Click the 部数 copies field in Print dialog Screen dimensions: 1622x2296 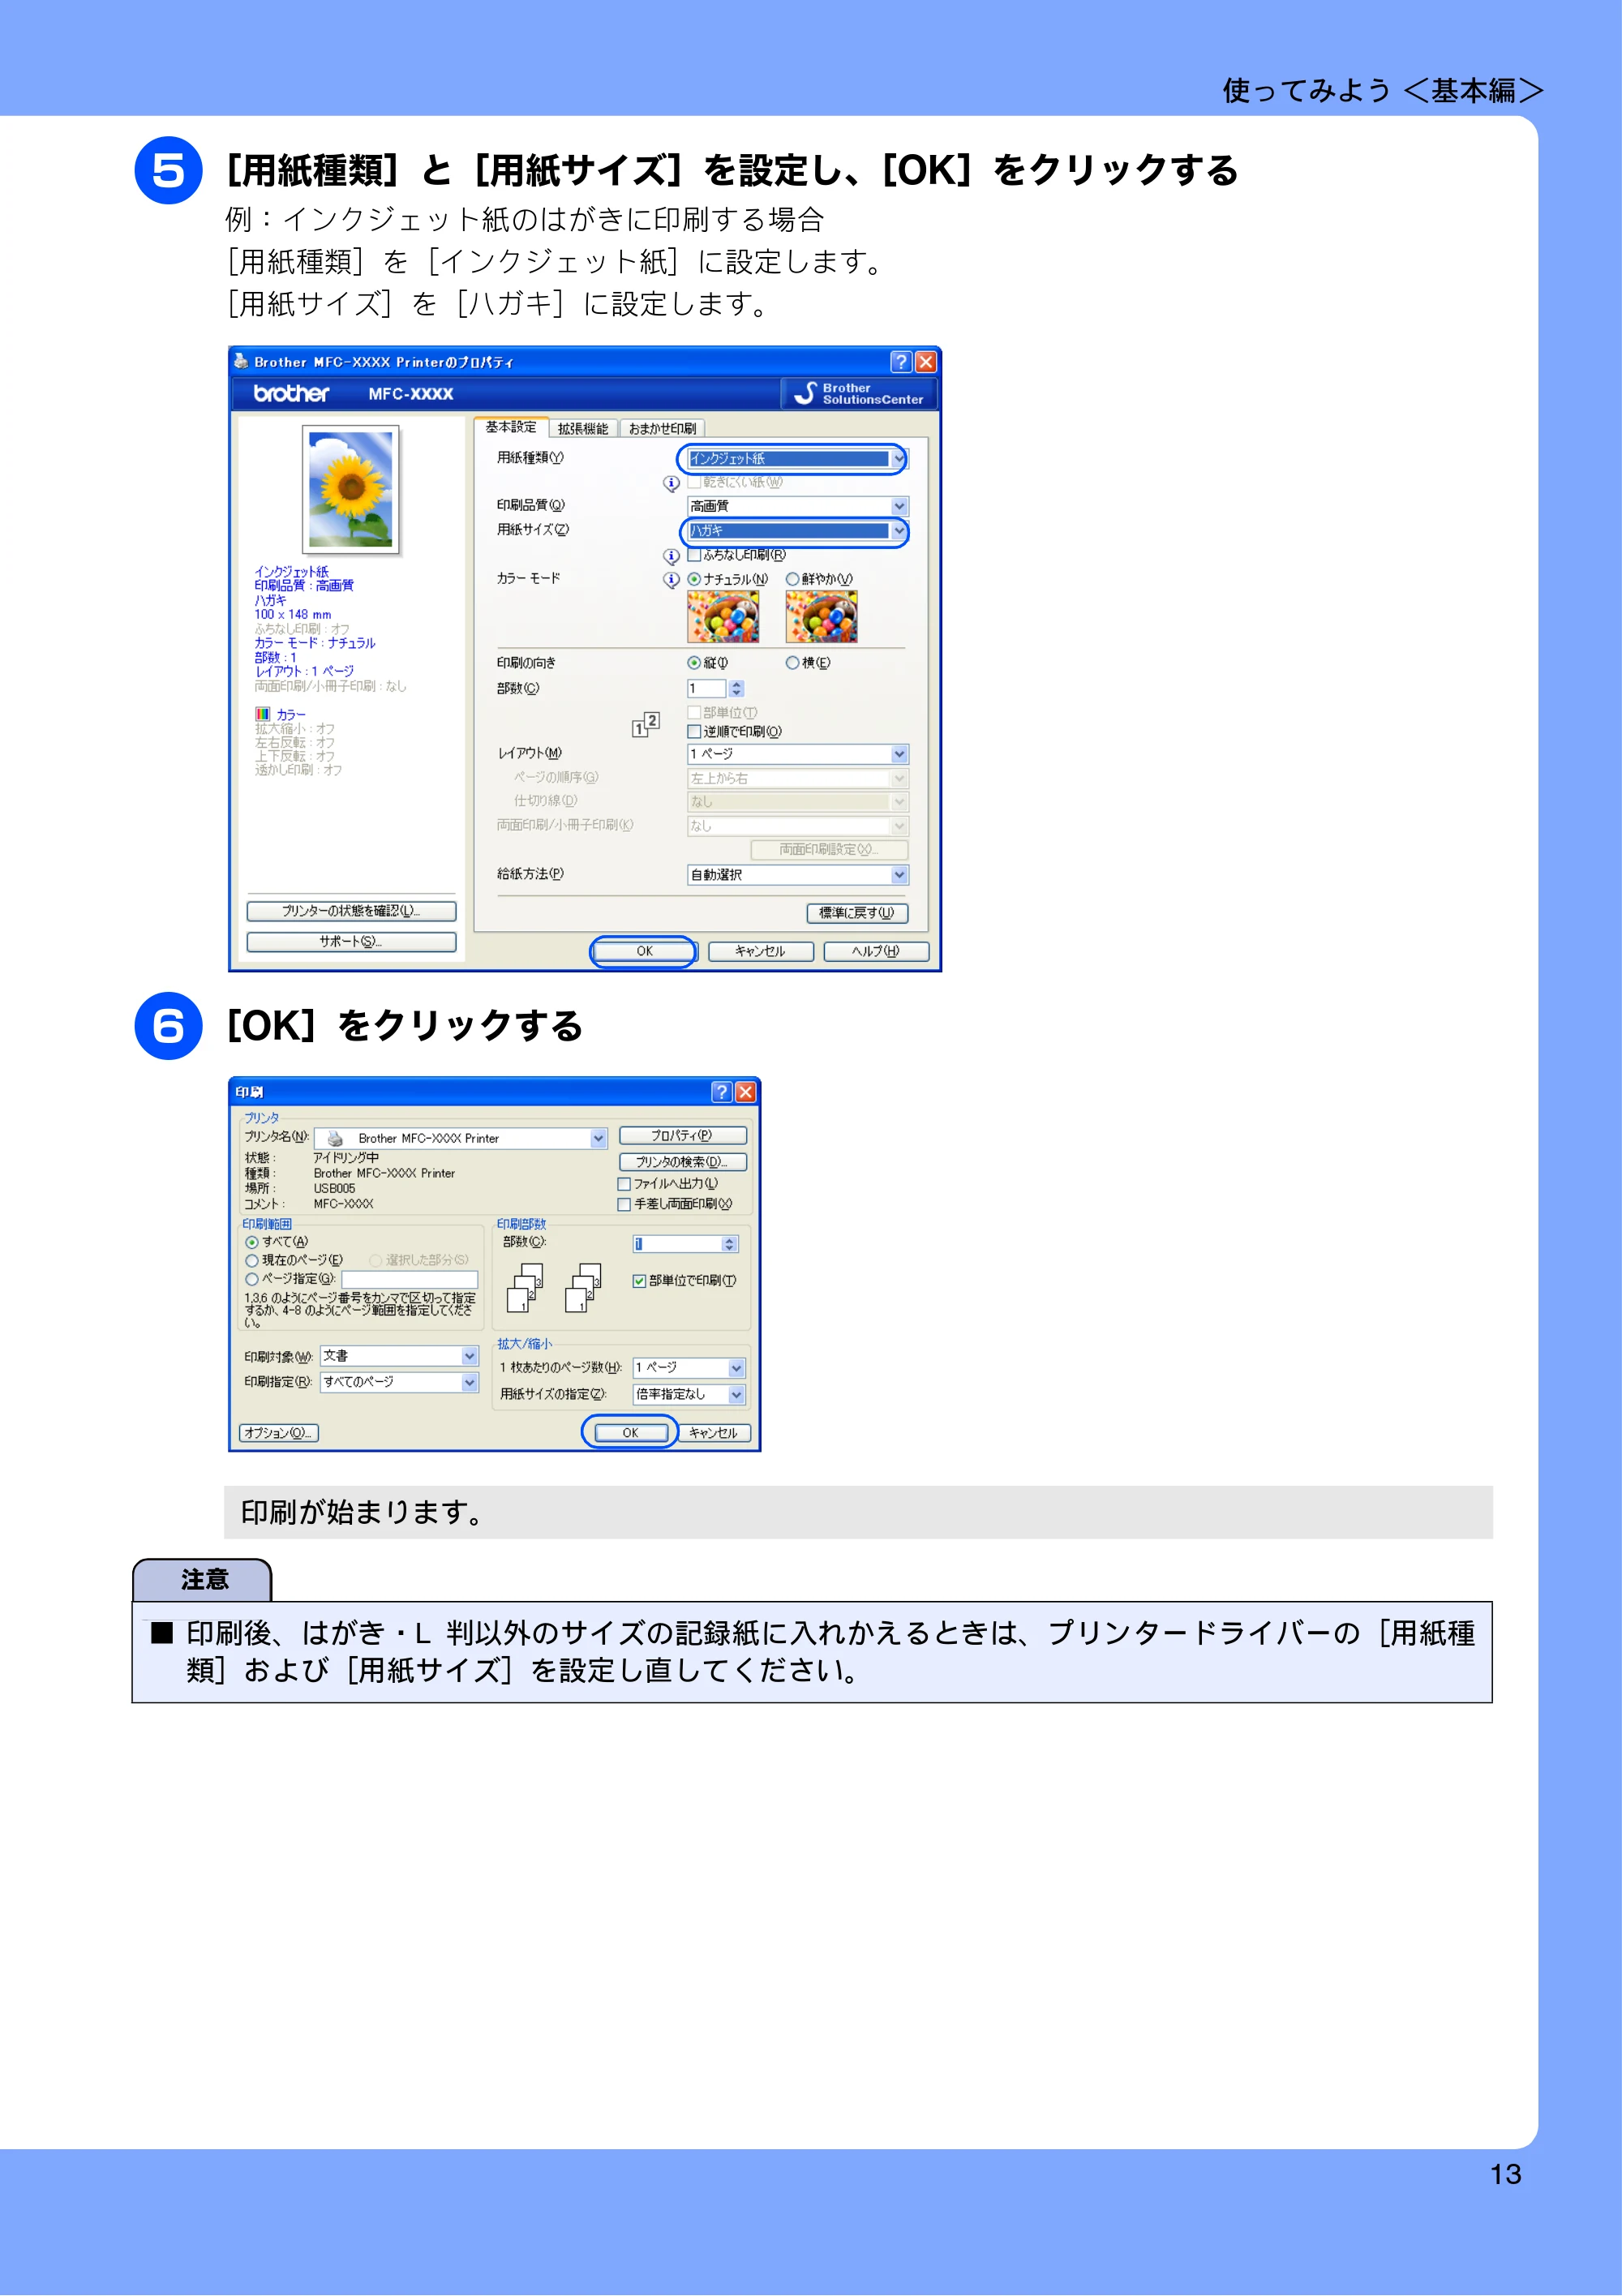click(x=677, y=1244)
